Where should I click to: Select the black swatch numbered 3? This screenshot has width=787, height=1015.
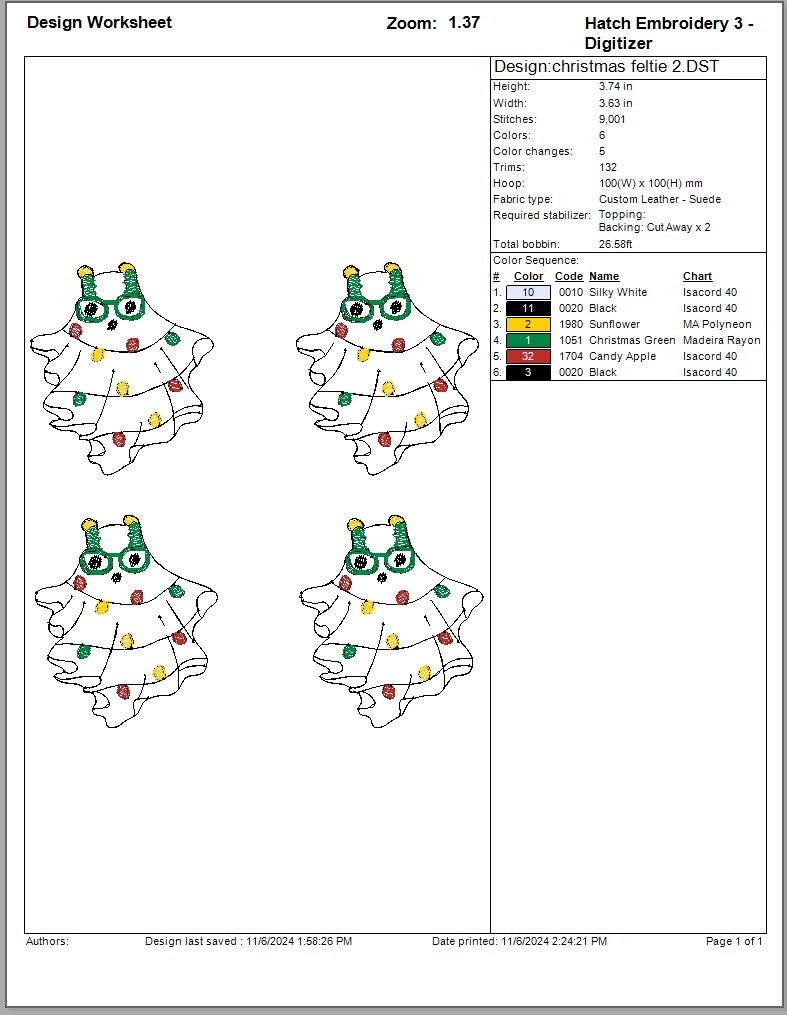click(528, 372)
